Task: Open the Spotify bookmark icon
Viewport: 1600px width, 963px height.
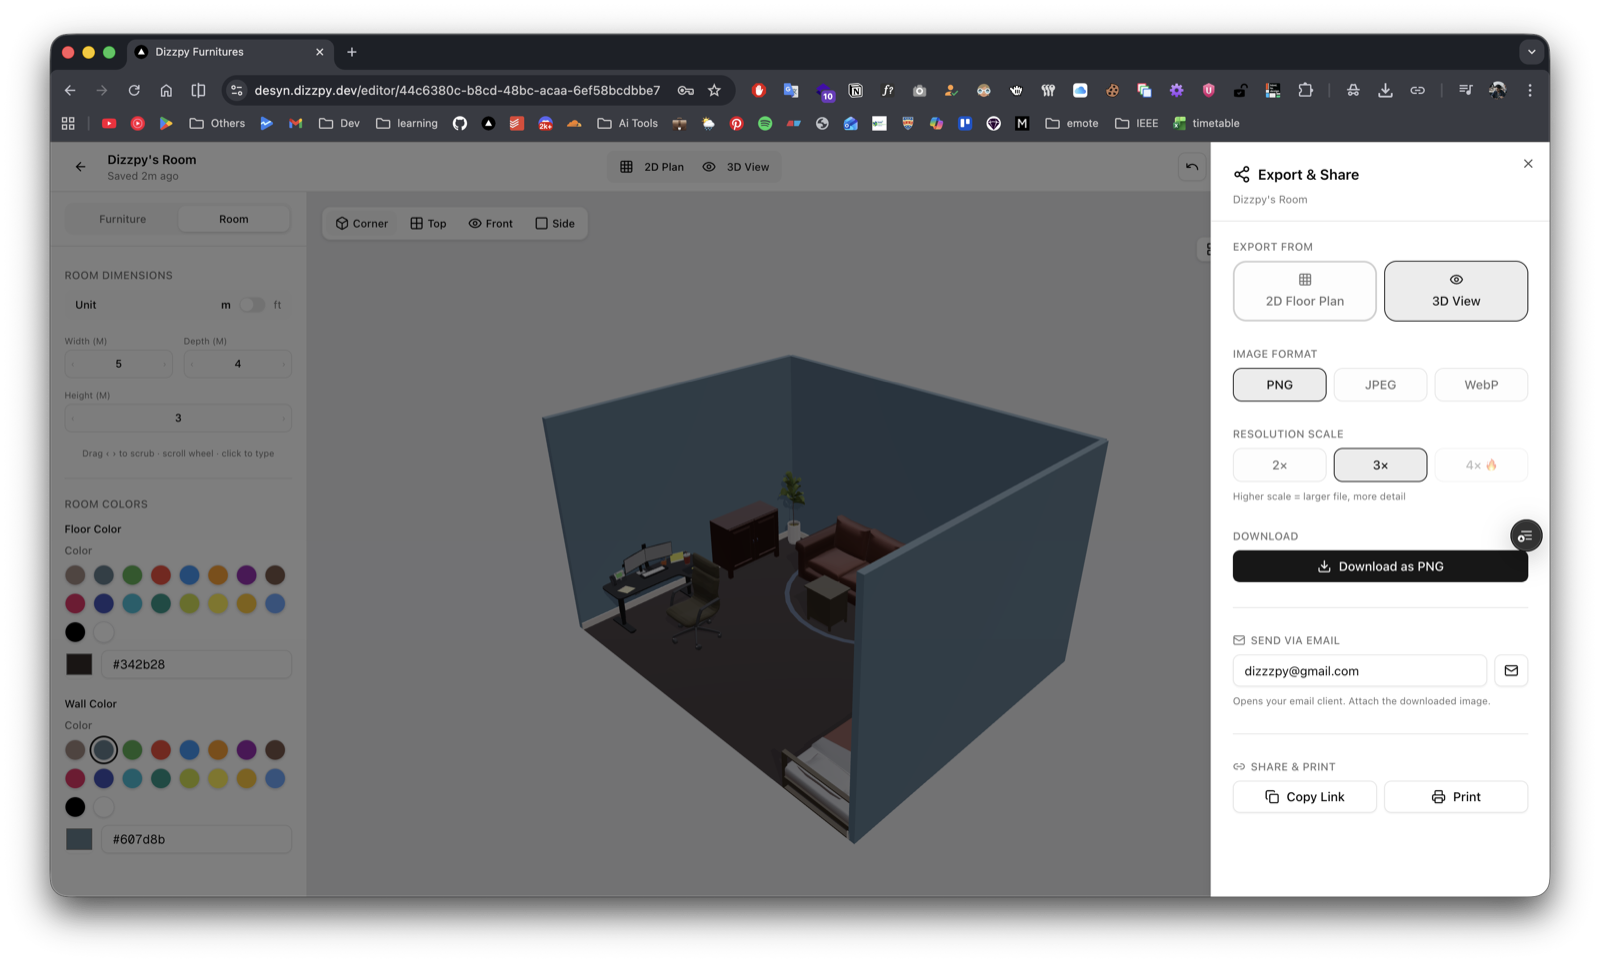Action: click(765, 123)
